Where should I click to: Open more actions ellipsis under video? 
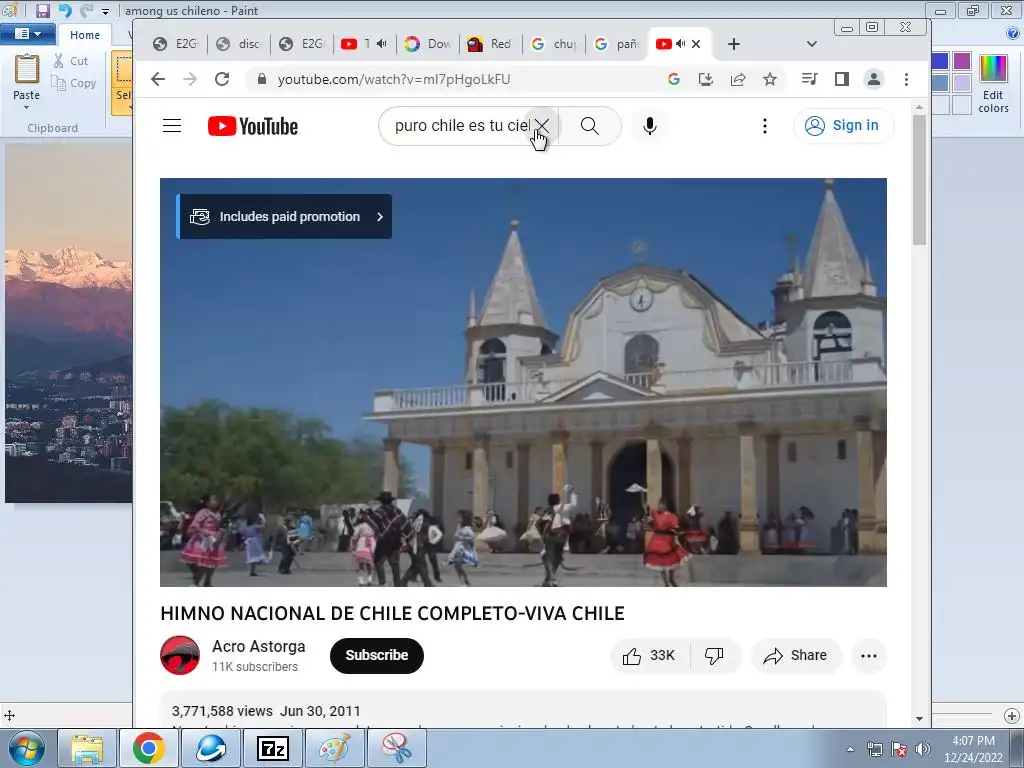[869, 656]
